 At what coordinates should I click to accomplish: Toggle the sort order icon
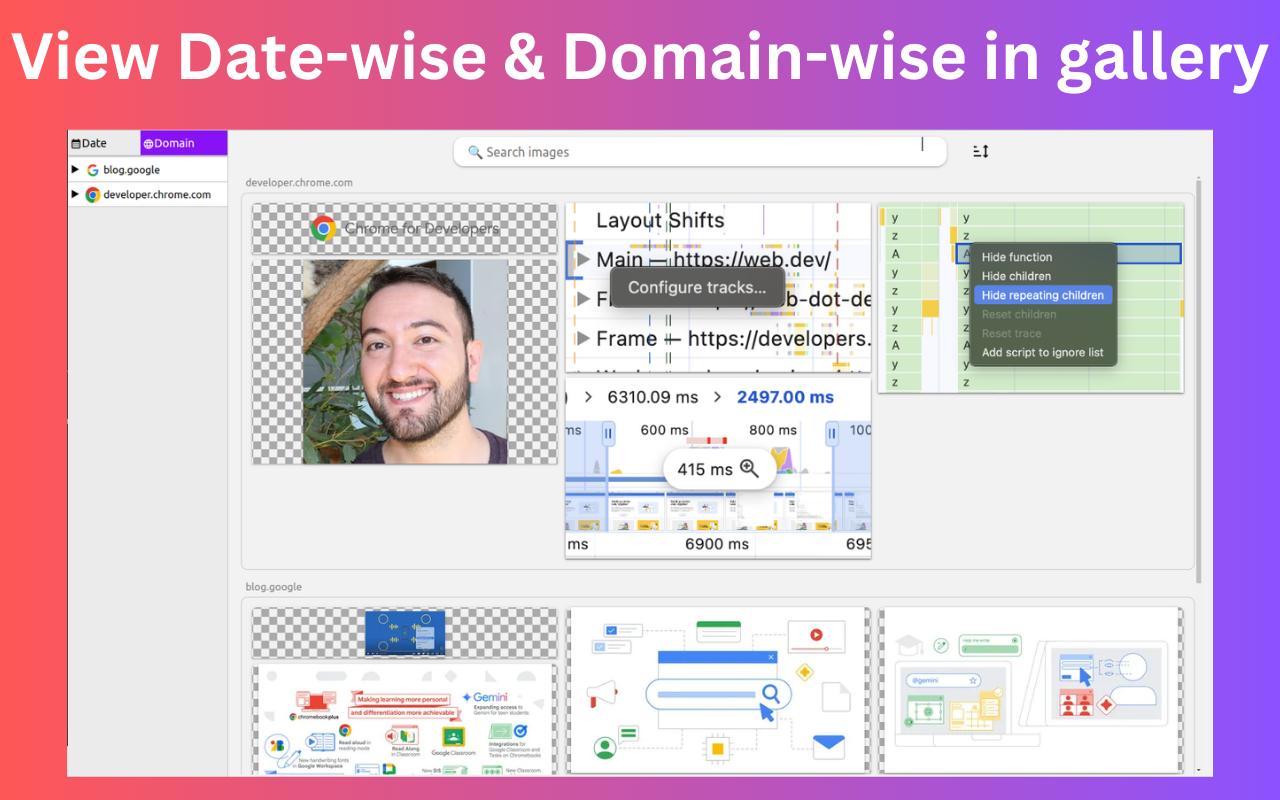(x=980, y=151)
